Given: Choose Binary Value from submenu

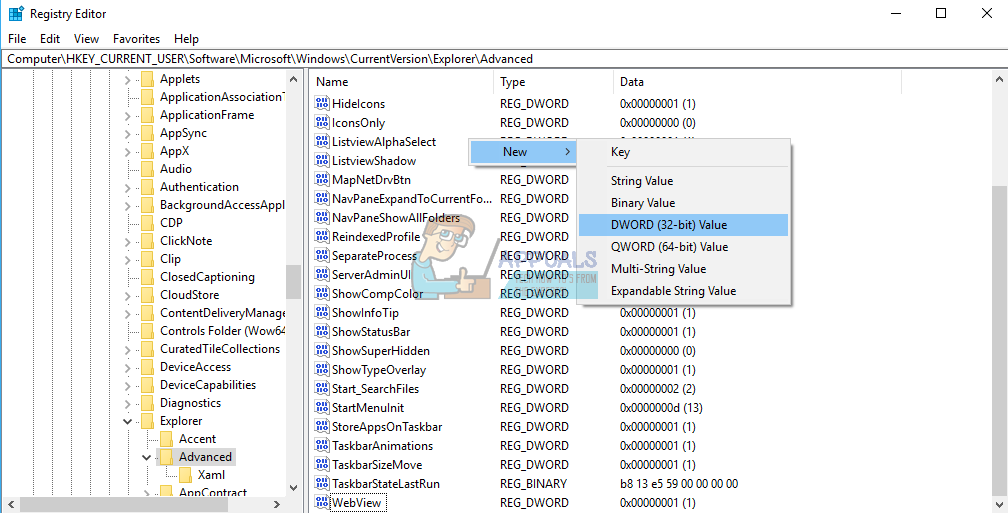Looking at the screenshot, I should click(x=683, y=203).
